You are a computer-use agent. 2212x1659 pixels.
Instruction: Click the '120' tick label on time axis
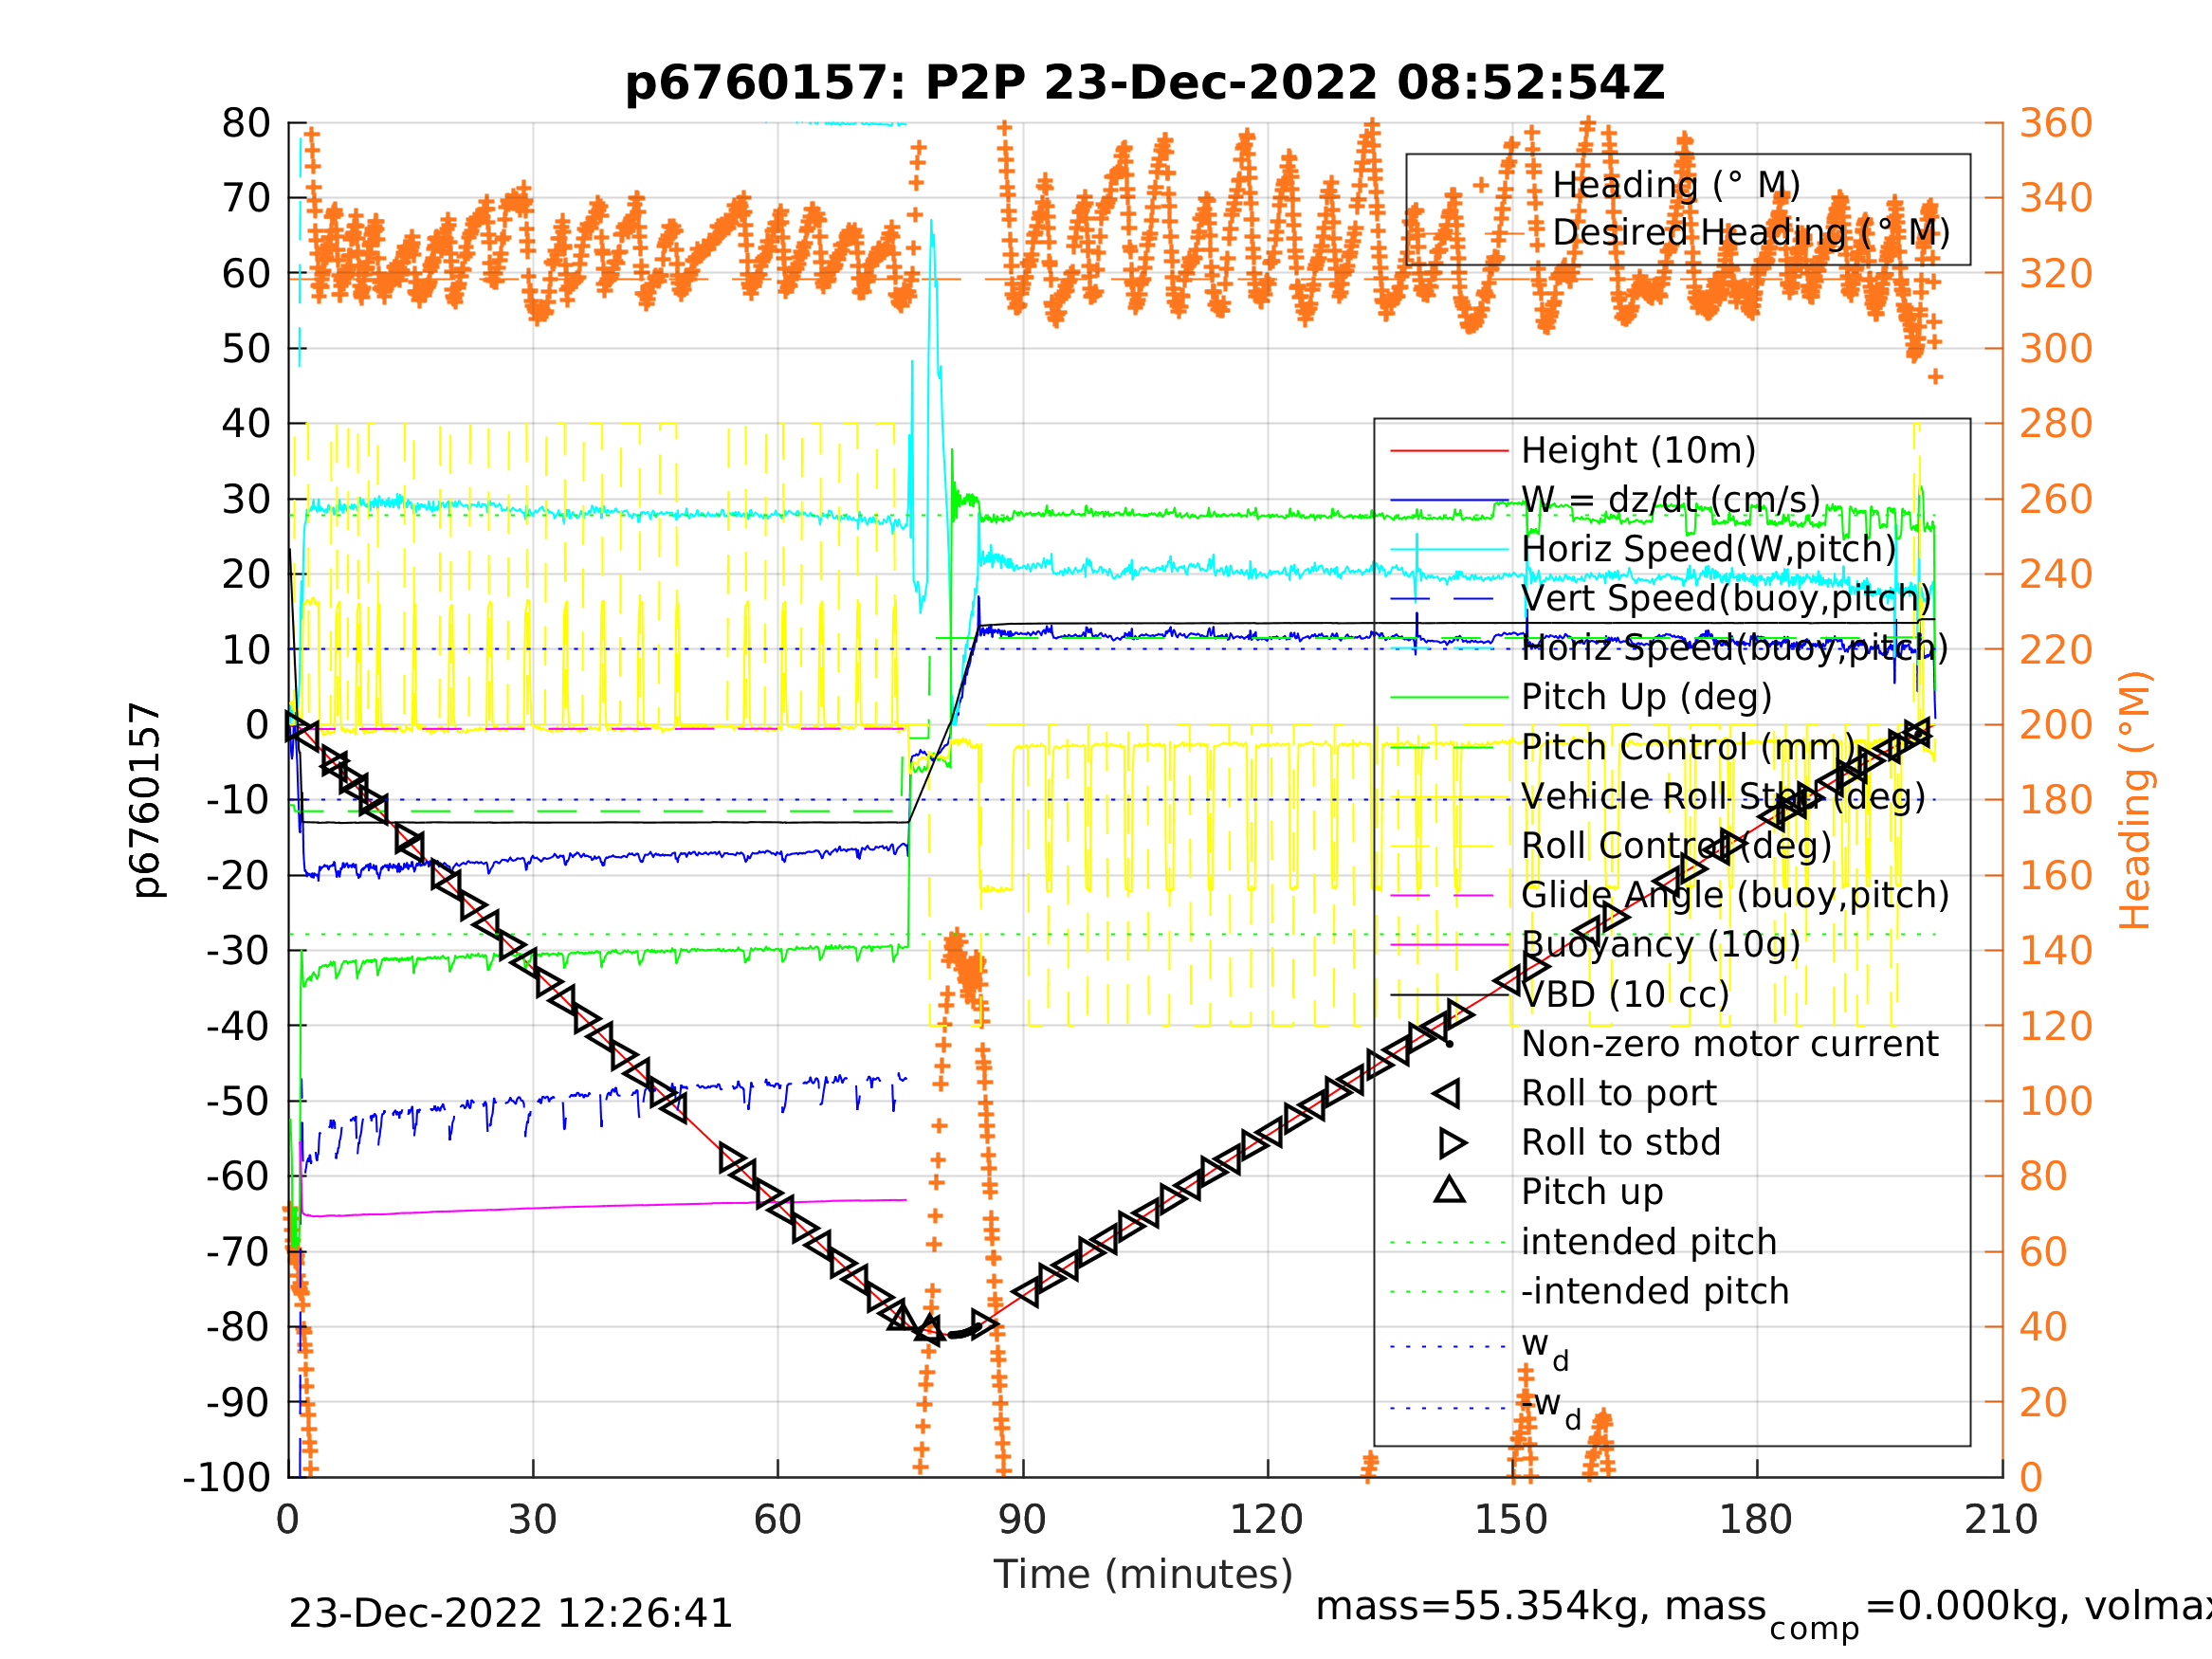tap(1267, 1521)
